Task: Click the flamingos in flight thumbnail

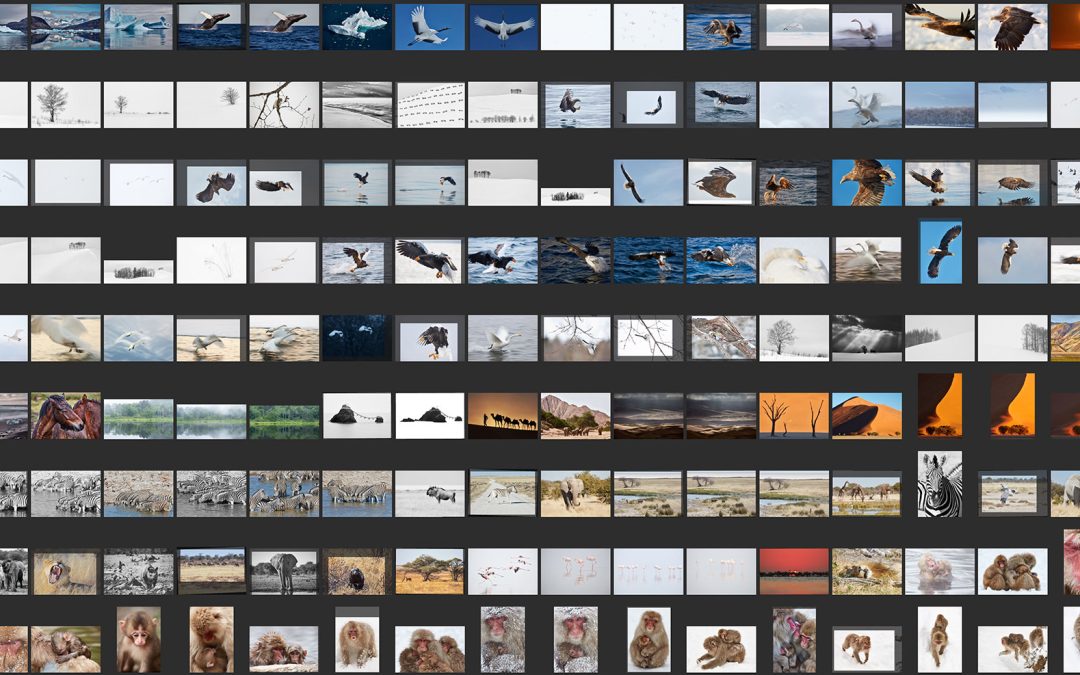Action: coord(503,571)
